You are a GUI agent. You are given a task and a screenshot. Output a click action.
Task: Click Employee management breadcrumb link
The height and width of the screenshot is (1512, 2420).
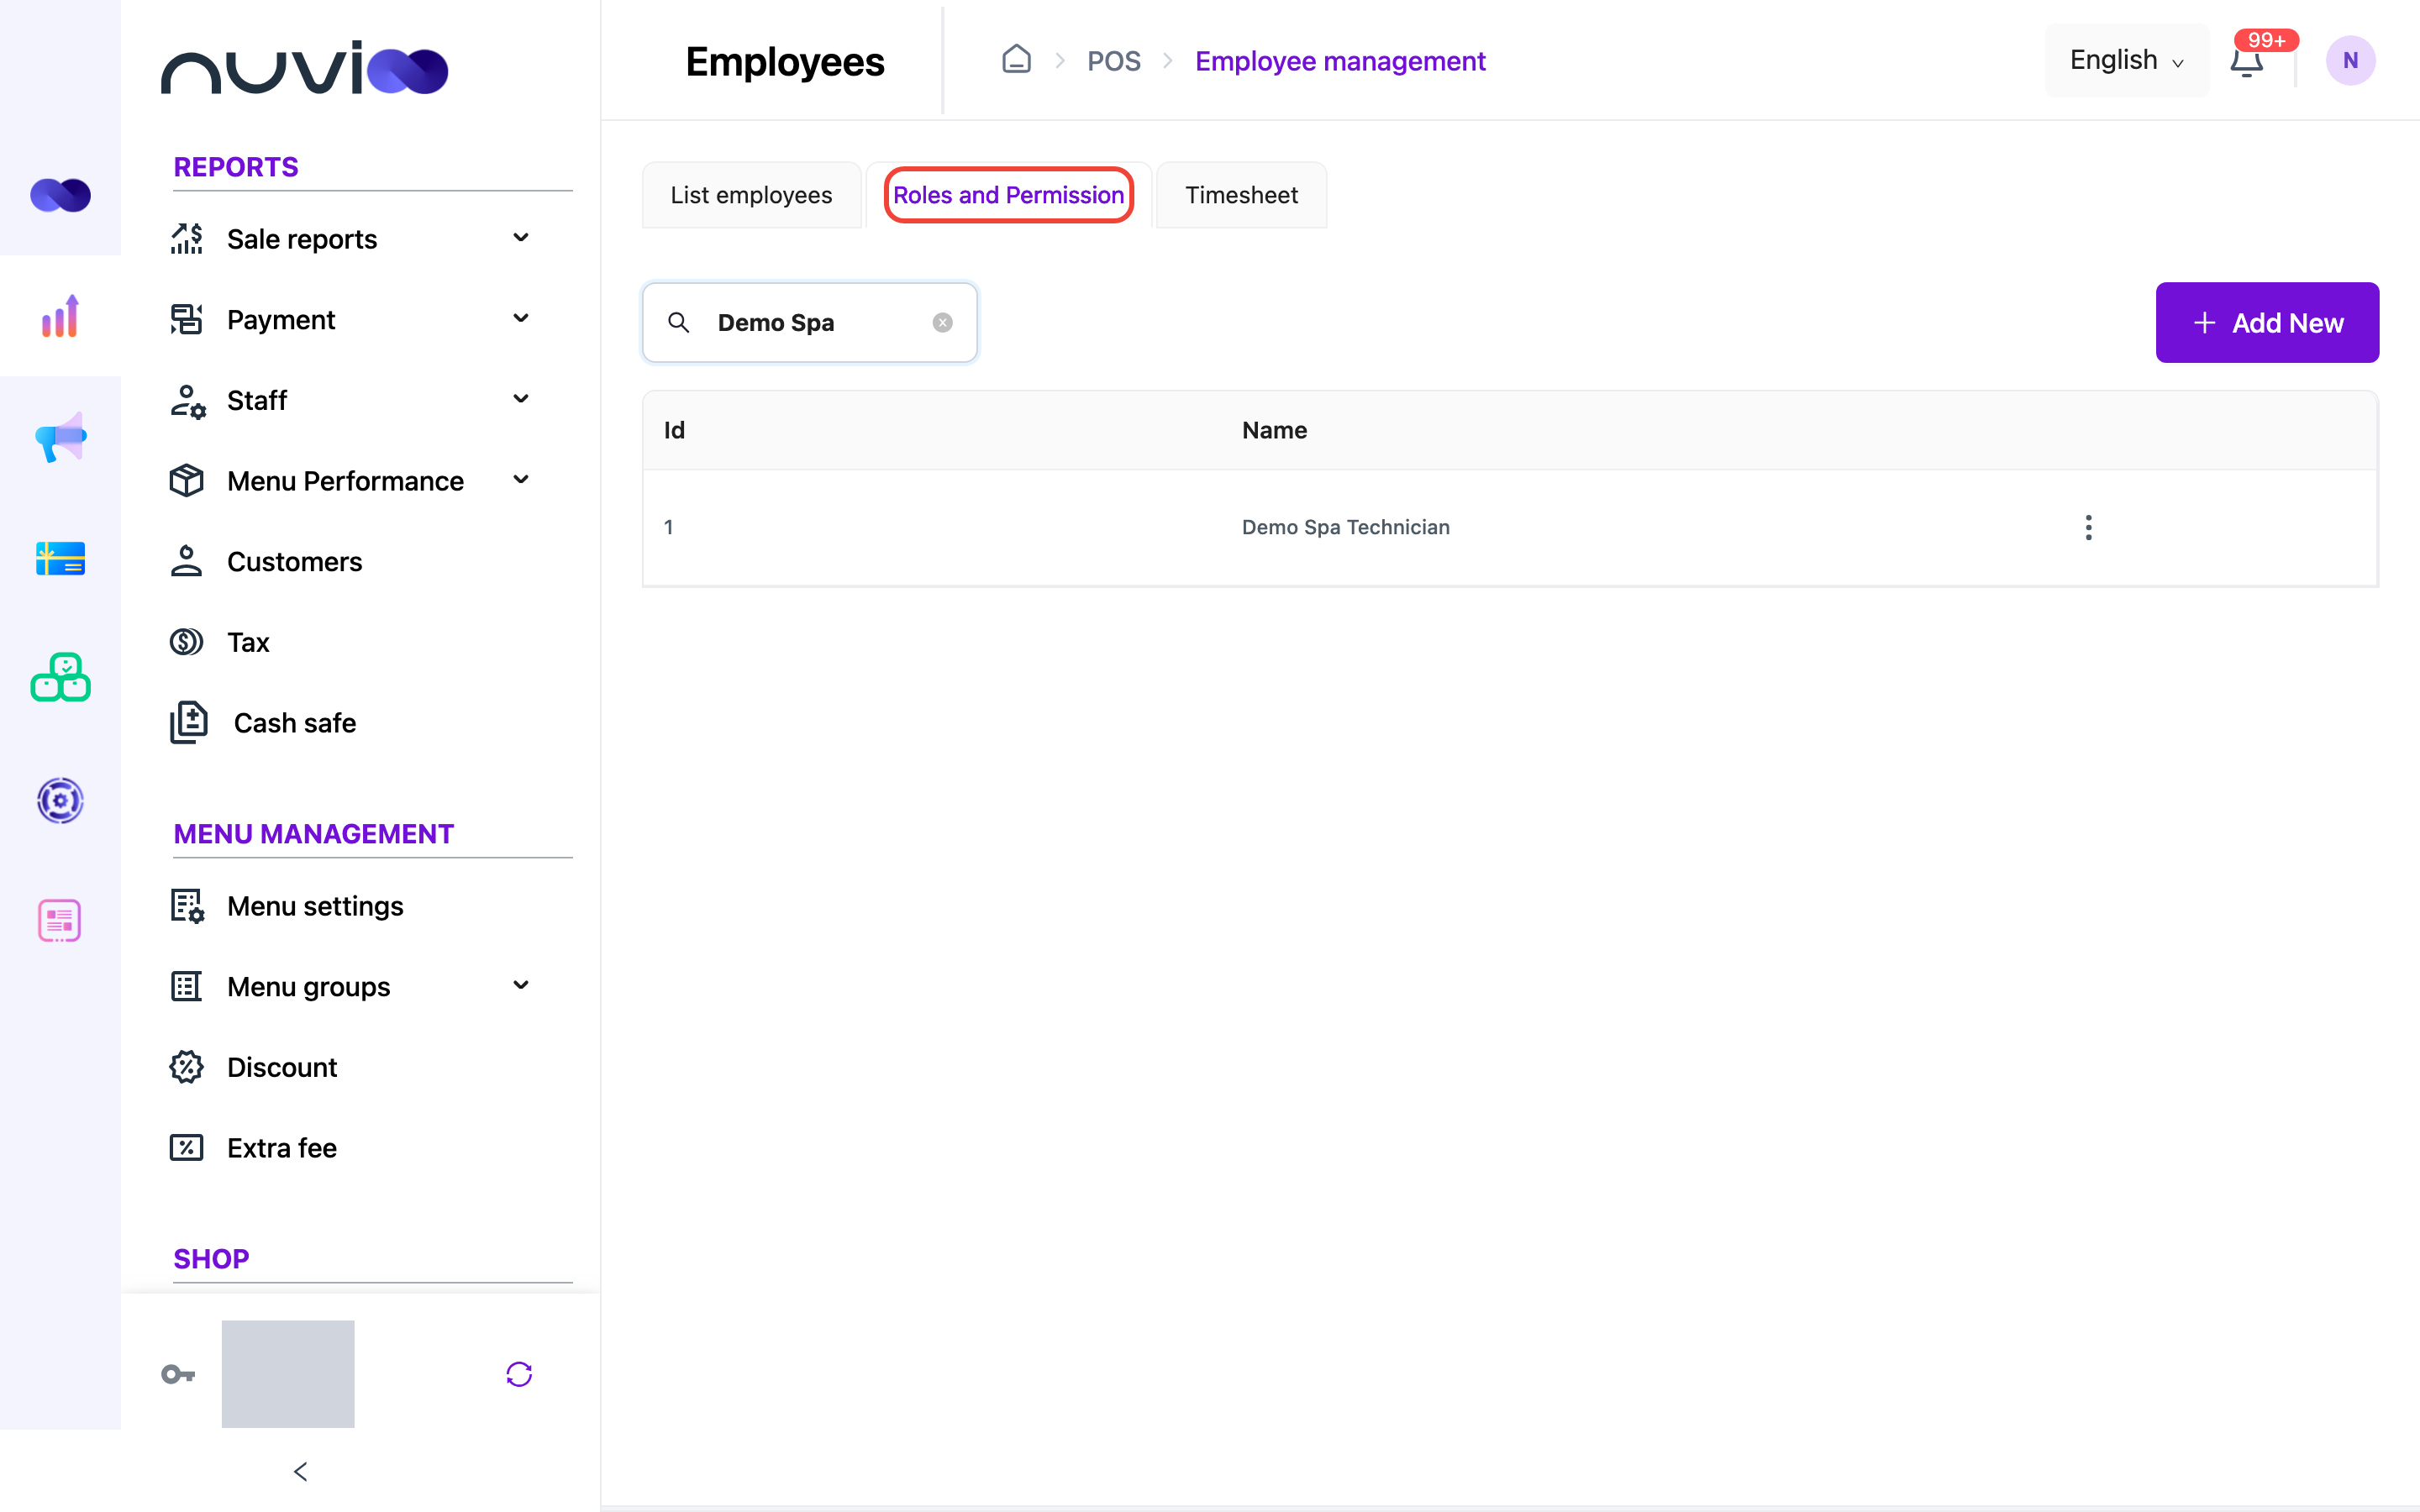[x=1340, y=61]
